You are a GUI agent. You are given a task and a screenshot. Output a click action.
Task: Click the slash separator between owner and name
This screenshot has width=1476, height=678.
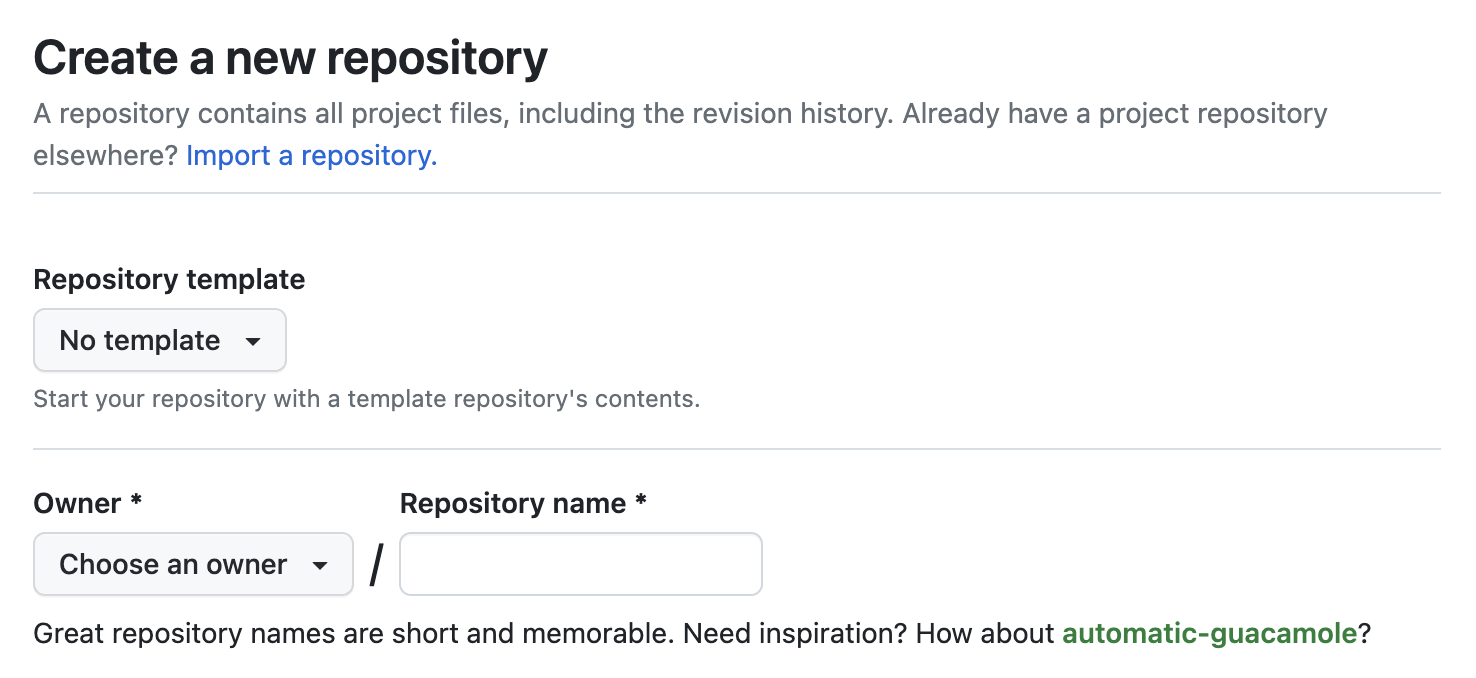[376, 565]
